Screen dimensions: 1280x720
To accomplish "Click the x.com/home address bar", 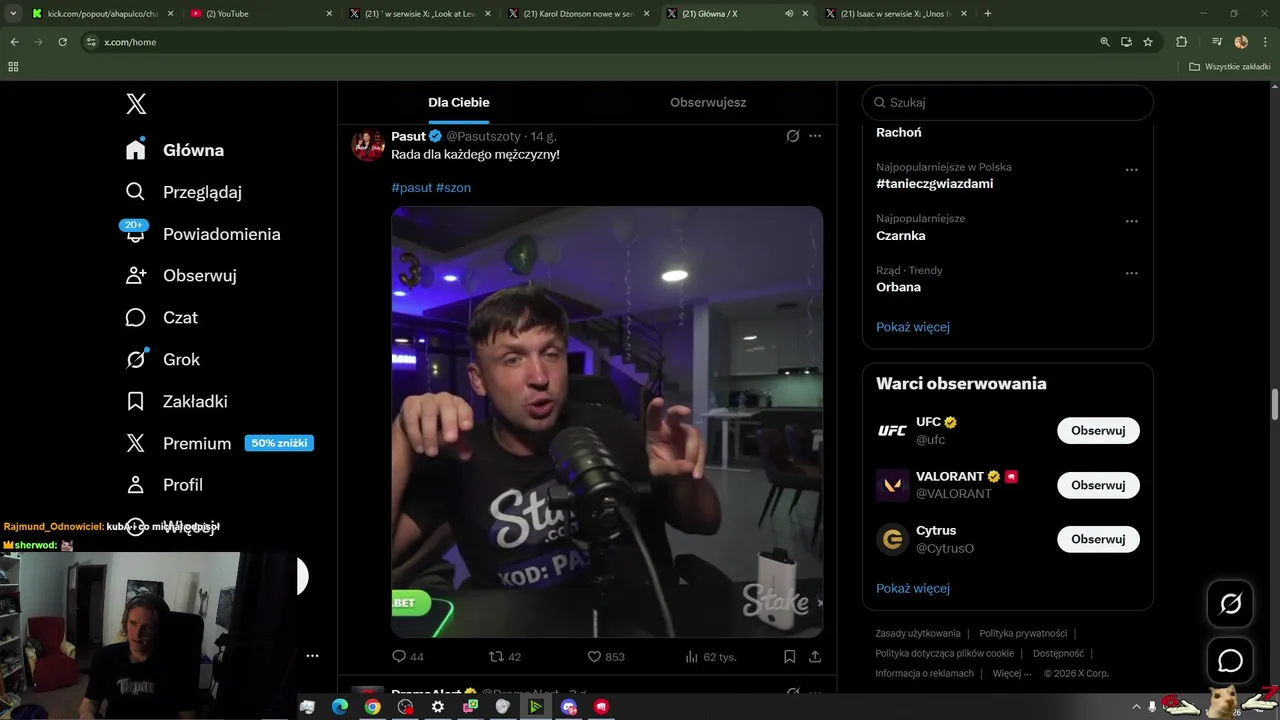I will (x=590, y=42).
